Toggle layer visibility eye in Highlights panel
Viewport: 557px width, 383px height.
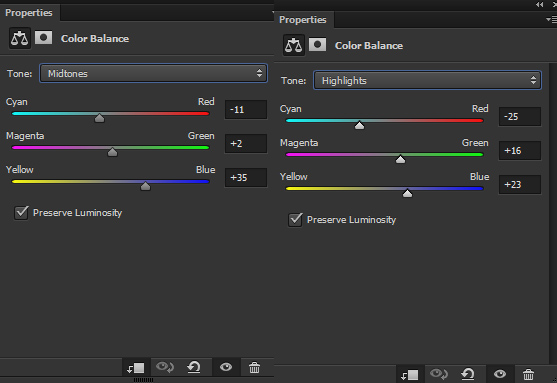[500, 374]
